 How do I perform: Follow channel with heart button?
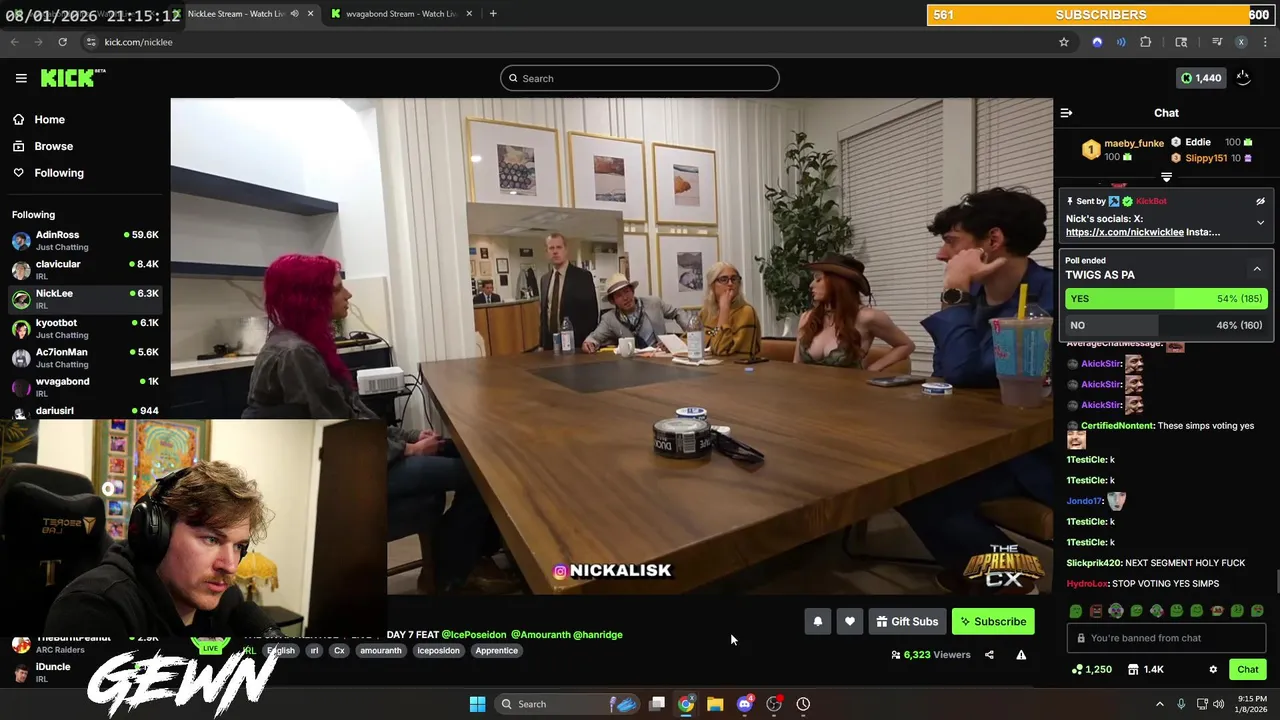[850, 622]
